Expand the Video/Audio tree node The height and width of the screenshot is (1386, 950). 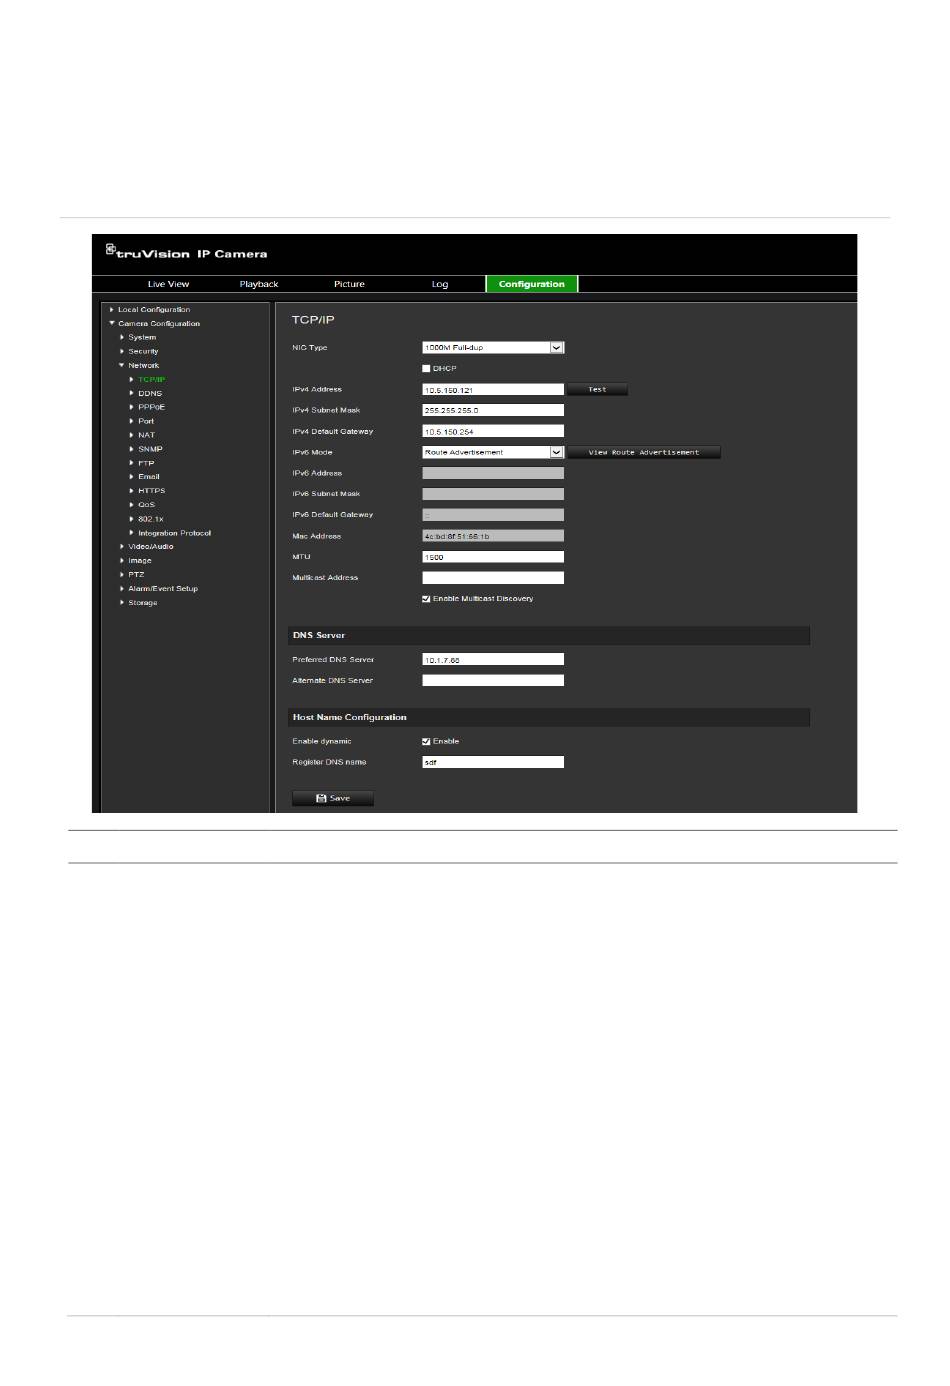pos(150,547)
